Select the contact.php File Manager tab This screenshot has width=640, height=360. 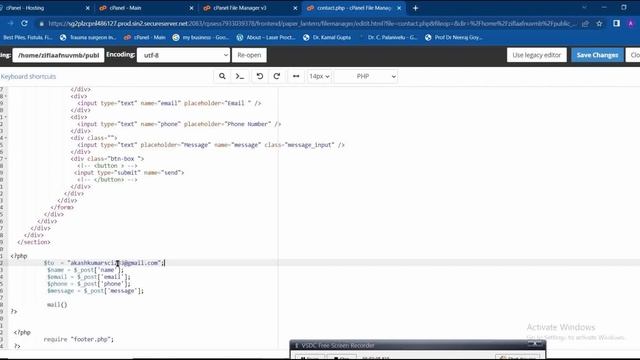pyautogui.click(x=353, y=8)
